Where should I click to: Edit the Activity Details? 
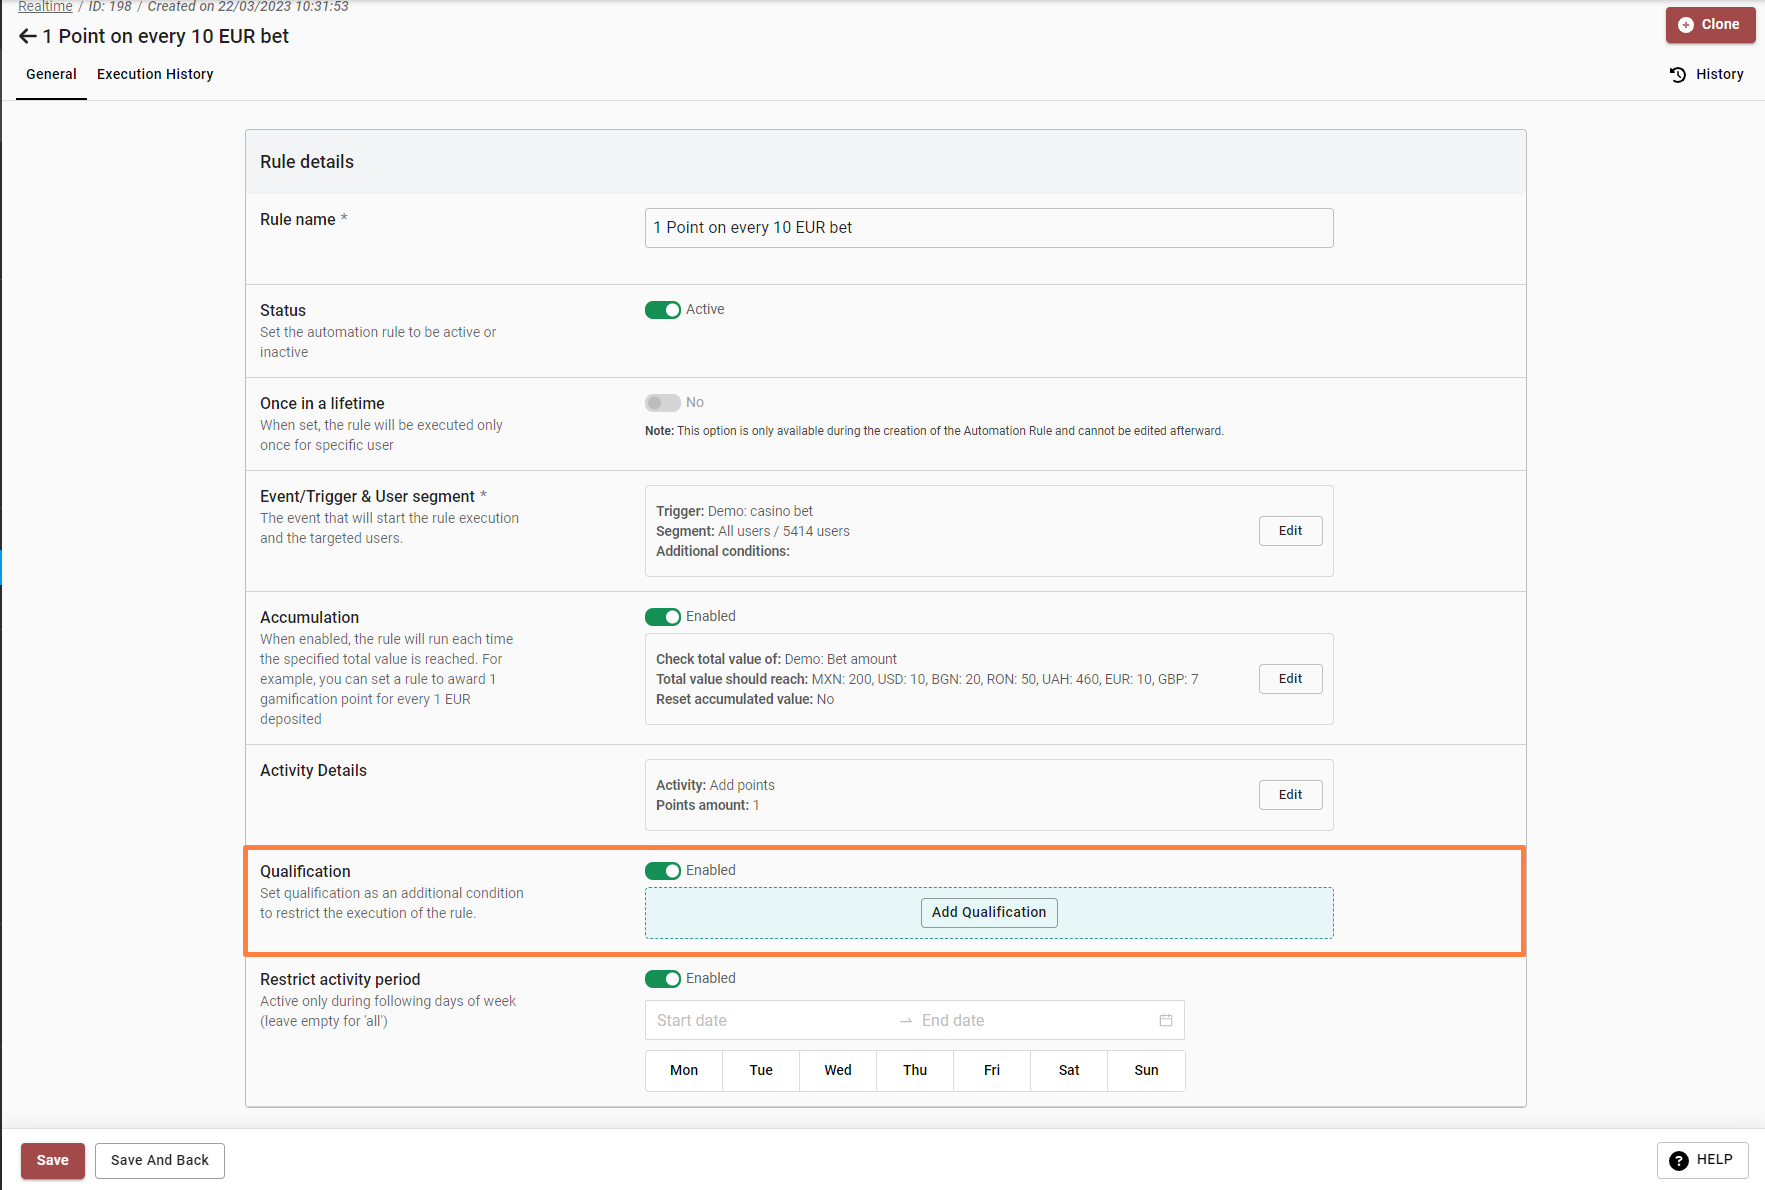[x=1290, y=795]
